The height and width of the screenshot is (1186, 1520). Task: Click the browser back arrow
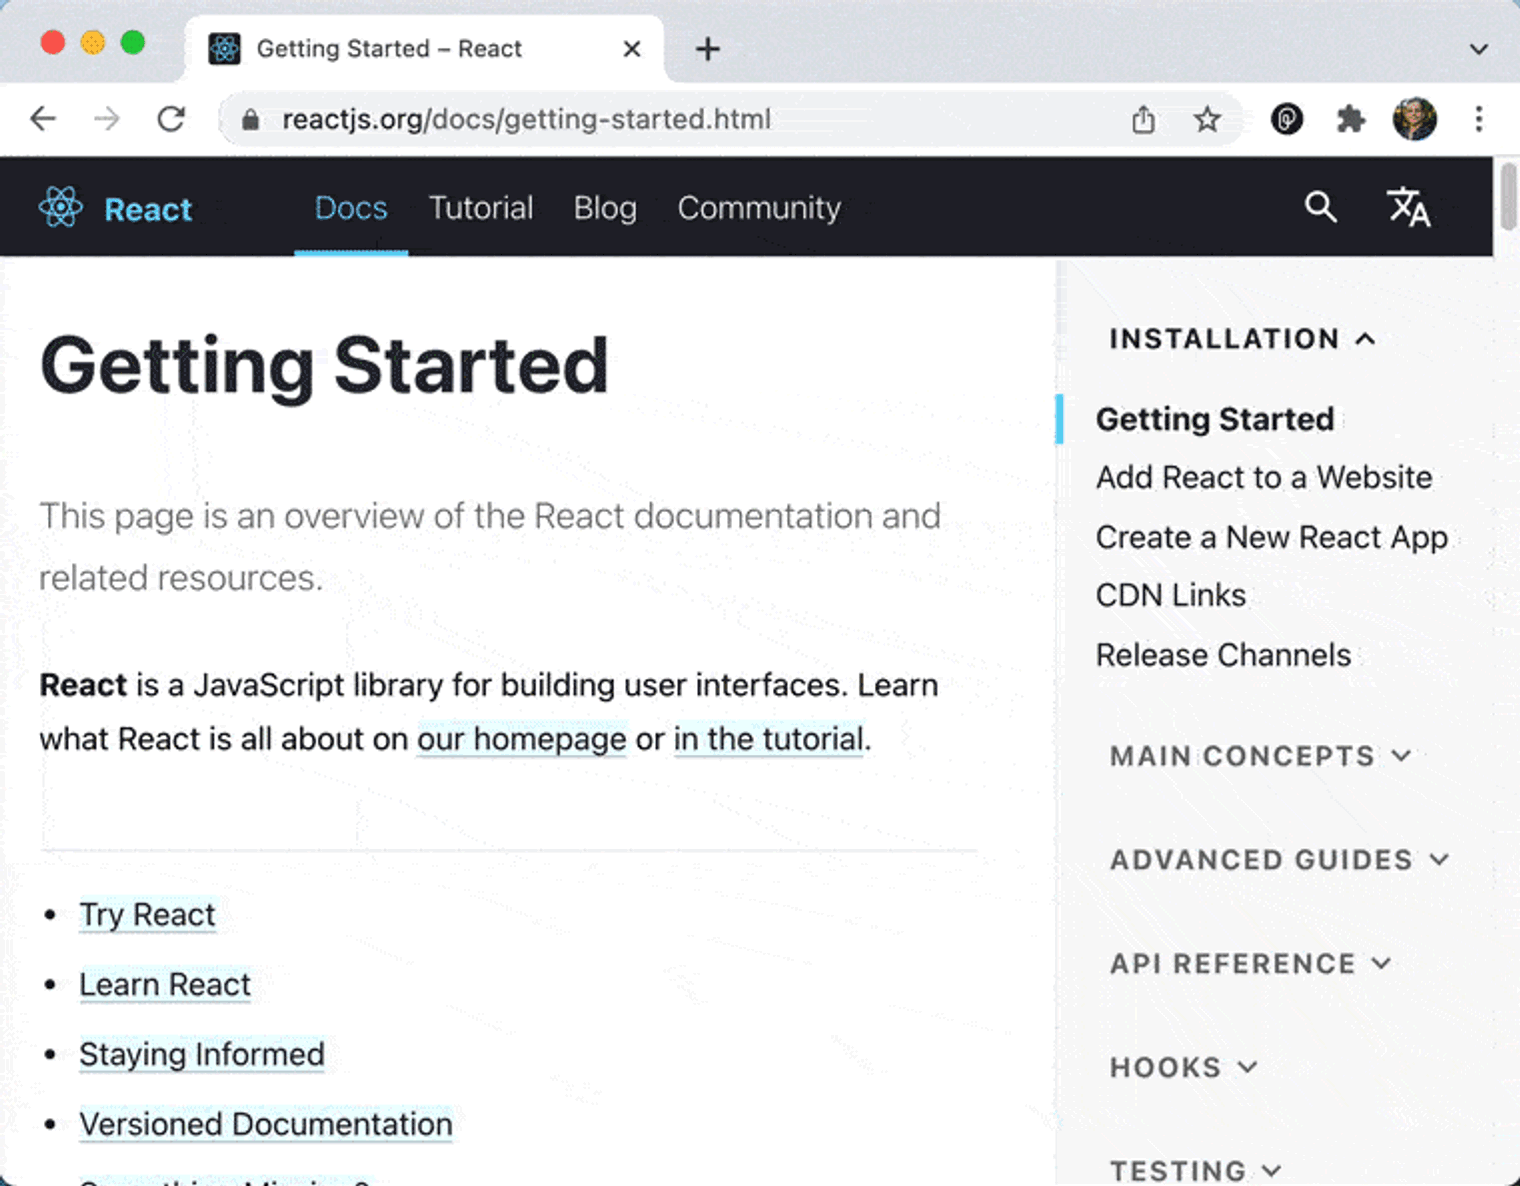pos(43,119)
